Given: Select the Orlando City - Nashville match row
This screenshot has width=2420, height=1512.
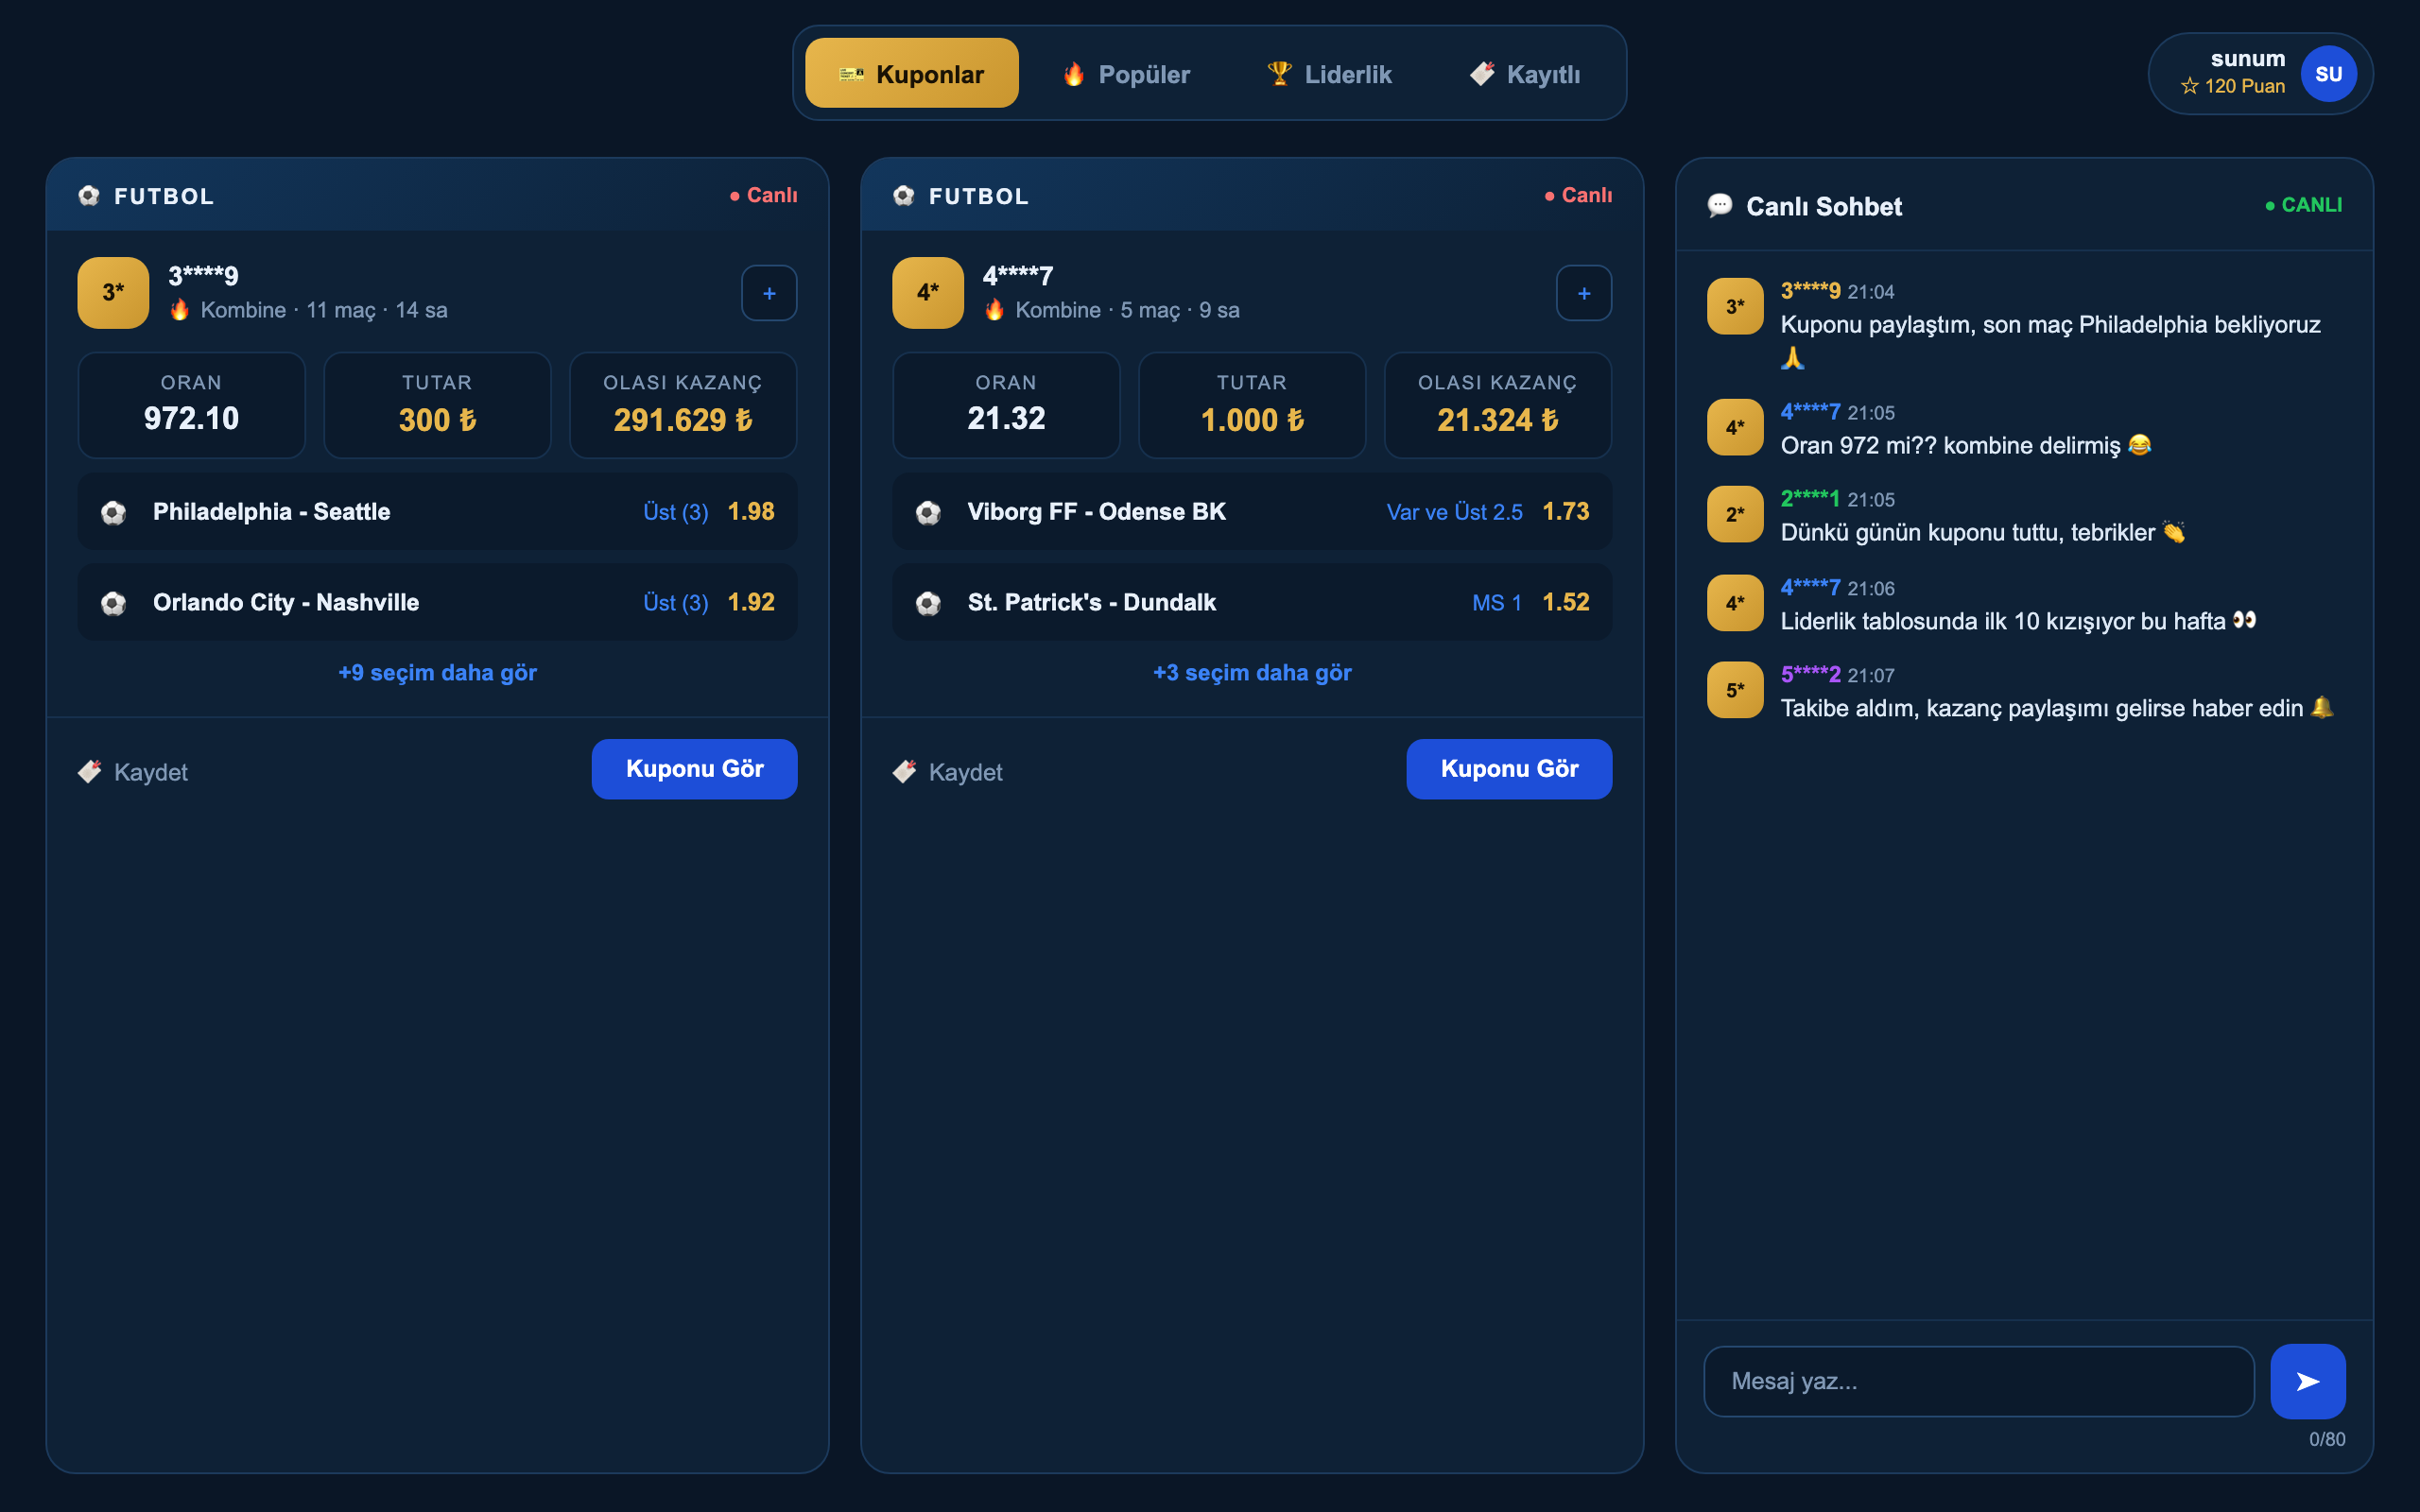Looking at the screenshot, I should coord(438,603).
